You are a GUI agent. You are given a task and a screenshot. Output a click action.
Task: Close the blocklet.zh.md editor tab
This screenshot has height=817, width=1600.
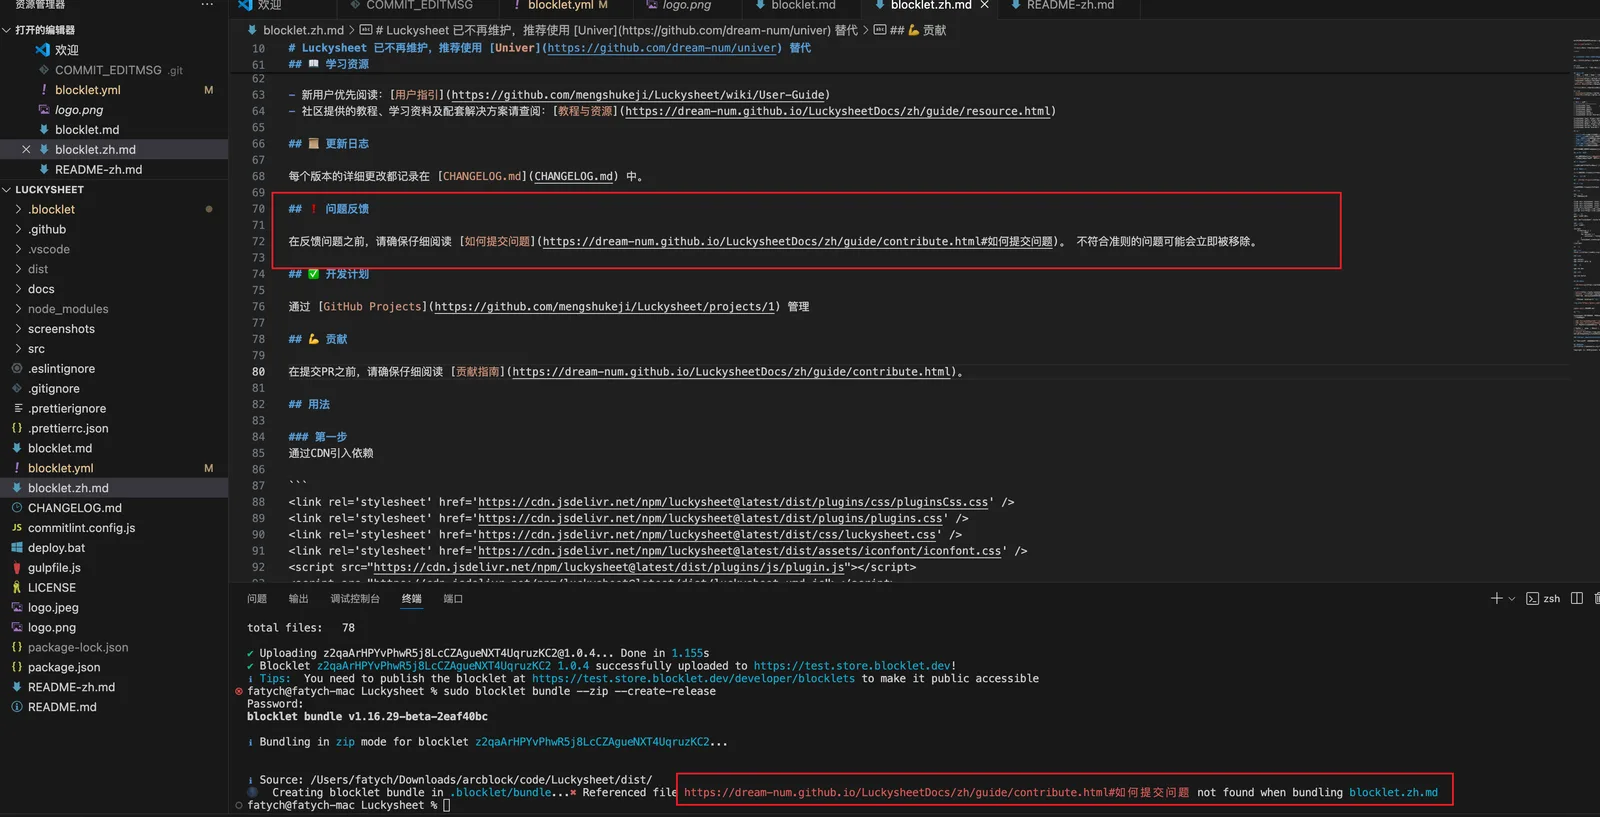coord(984,5)
